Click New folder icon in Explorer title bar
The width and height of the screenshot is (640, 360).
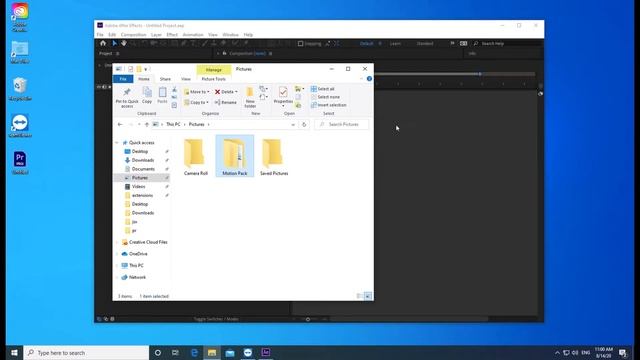pos(139,69)
